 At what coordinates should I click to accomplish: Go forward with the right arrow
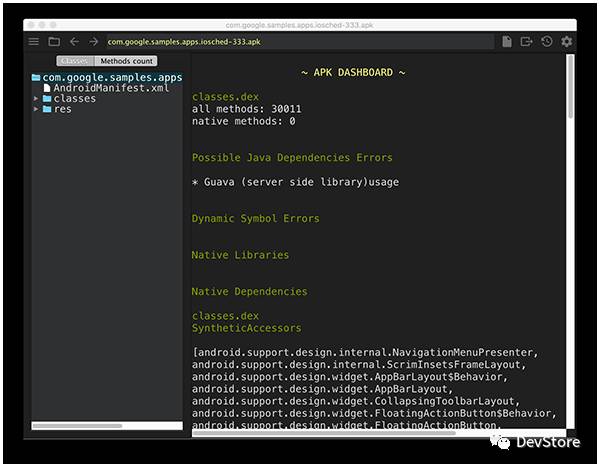94,41
